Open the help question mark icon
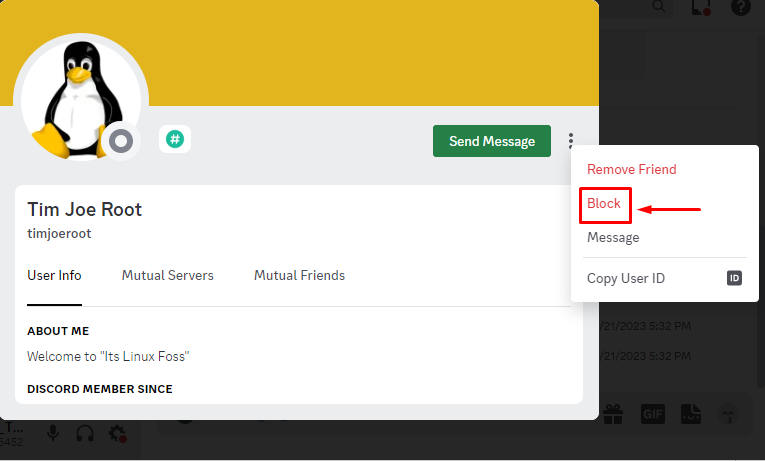 (x=741, y=7)
